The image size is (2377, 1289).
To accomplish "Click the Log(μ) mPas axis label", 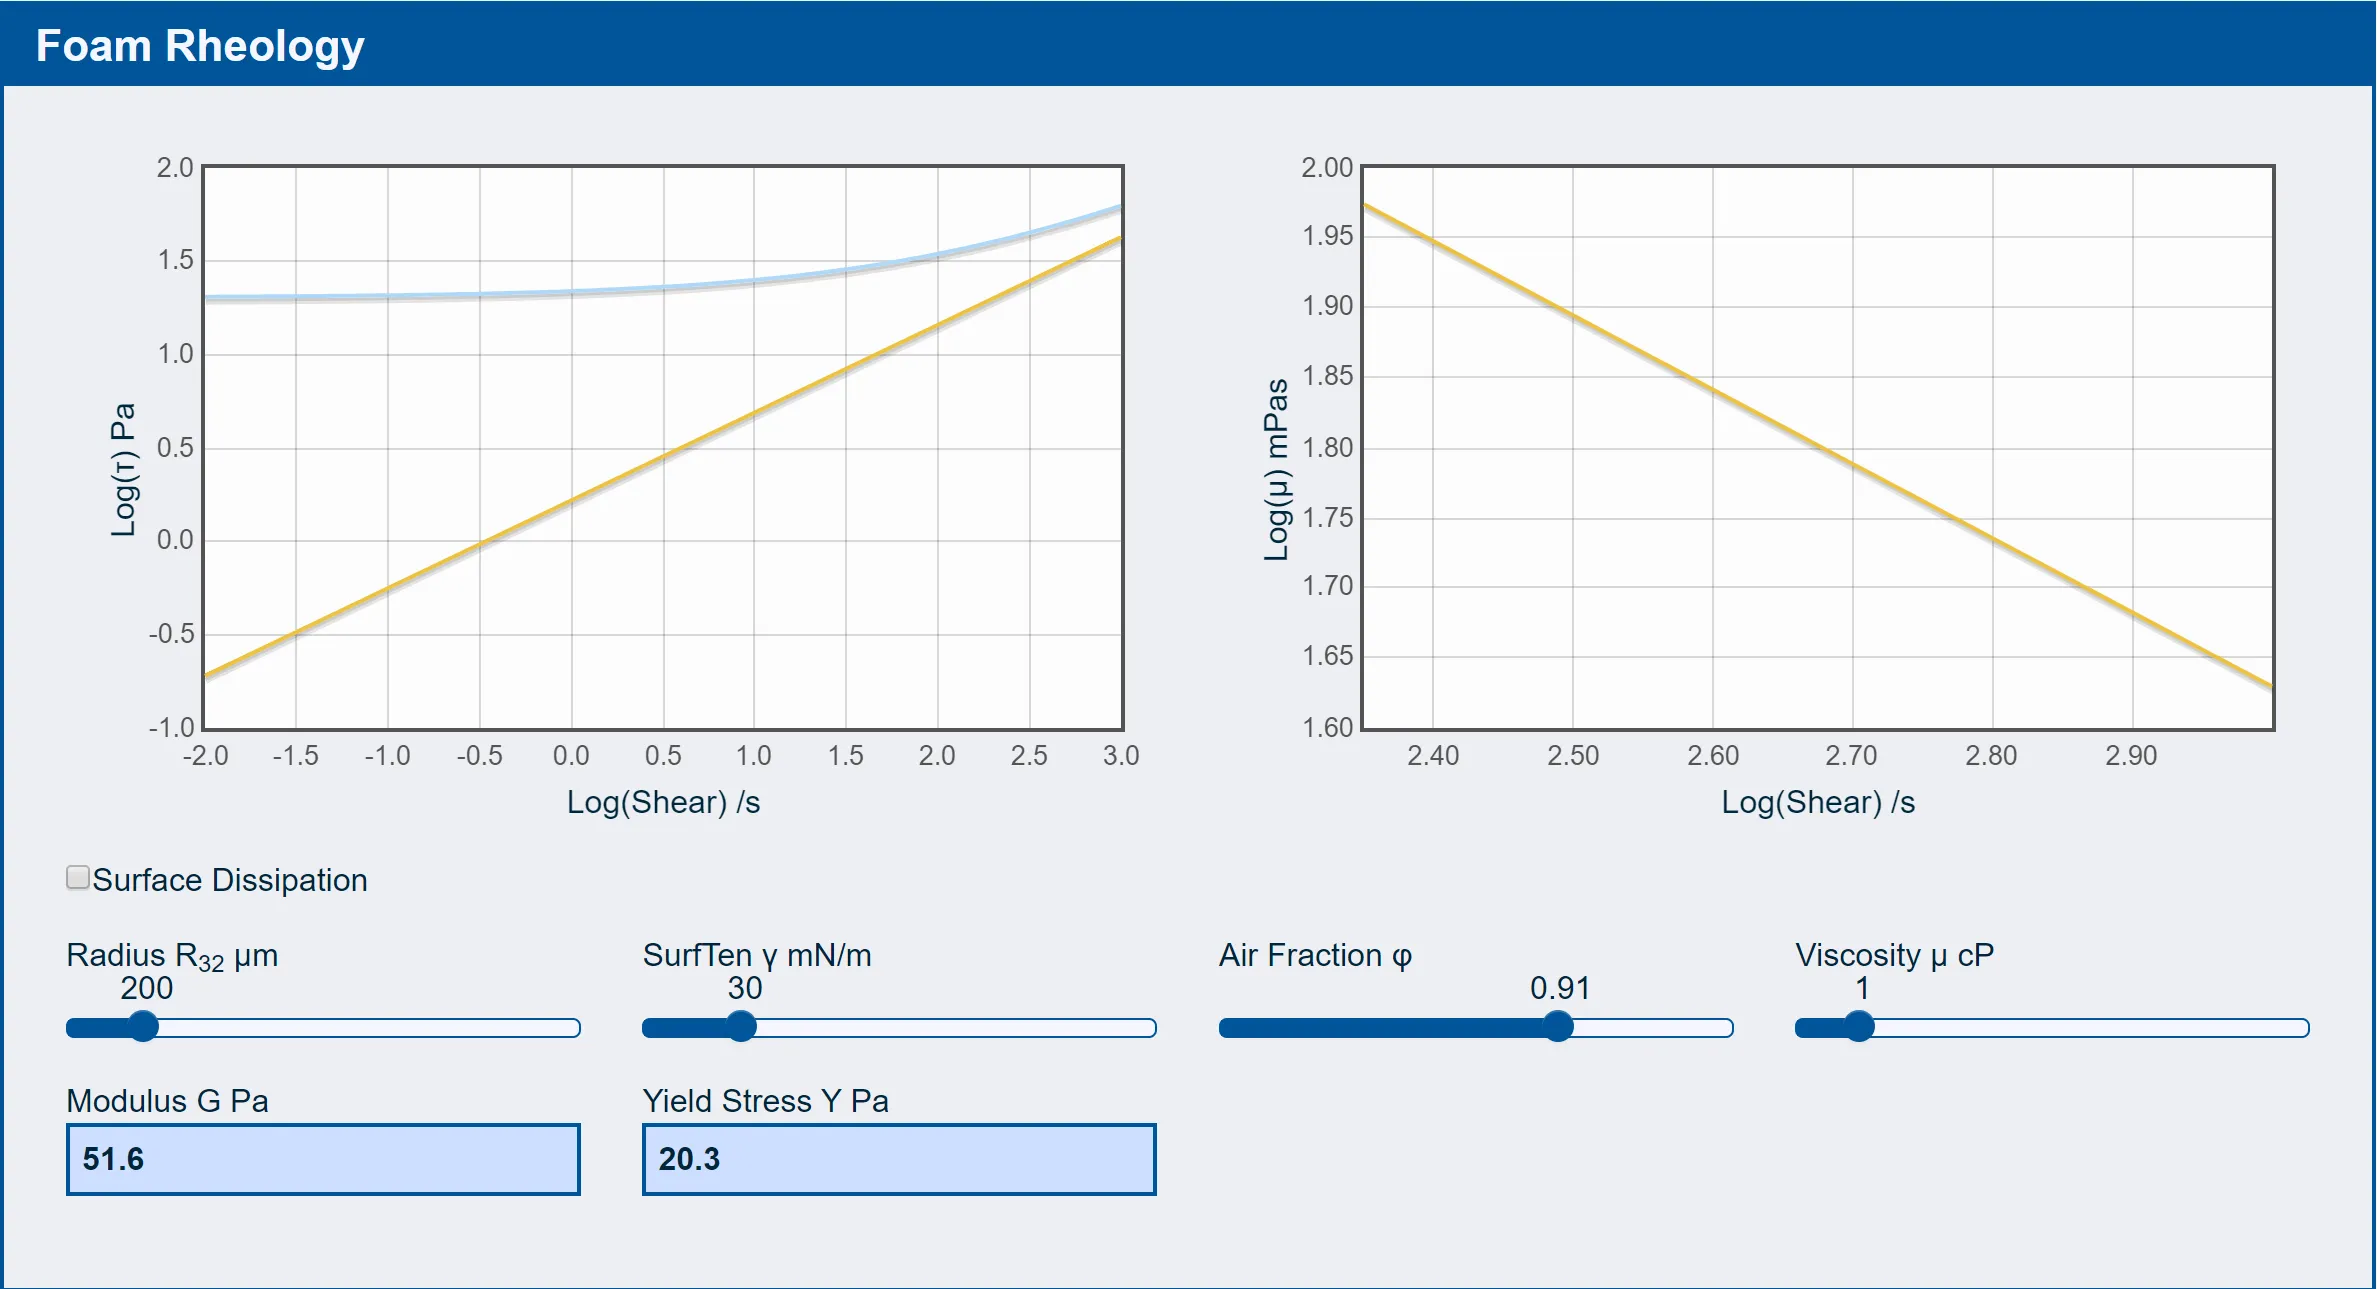I will pyautogui.click(x=1276, y=470).
